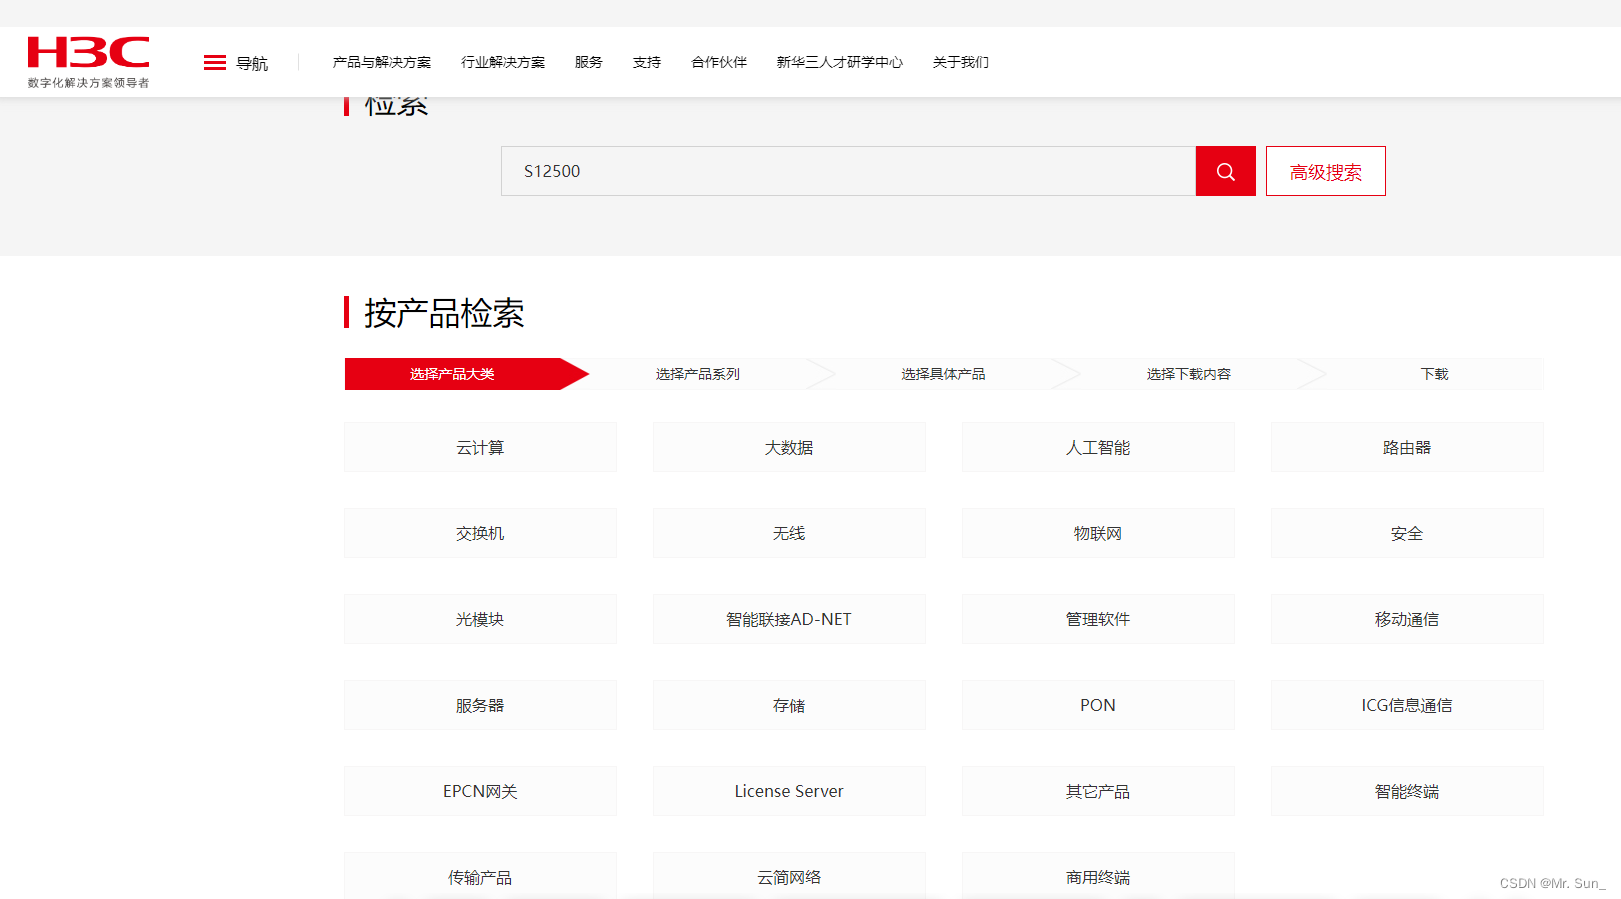Choose 智能联接AD-NET category
1621x899 pixels.
point(789,619)
